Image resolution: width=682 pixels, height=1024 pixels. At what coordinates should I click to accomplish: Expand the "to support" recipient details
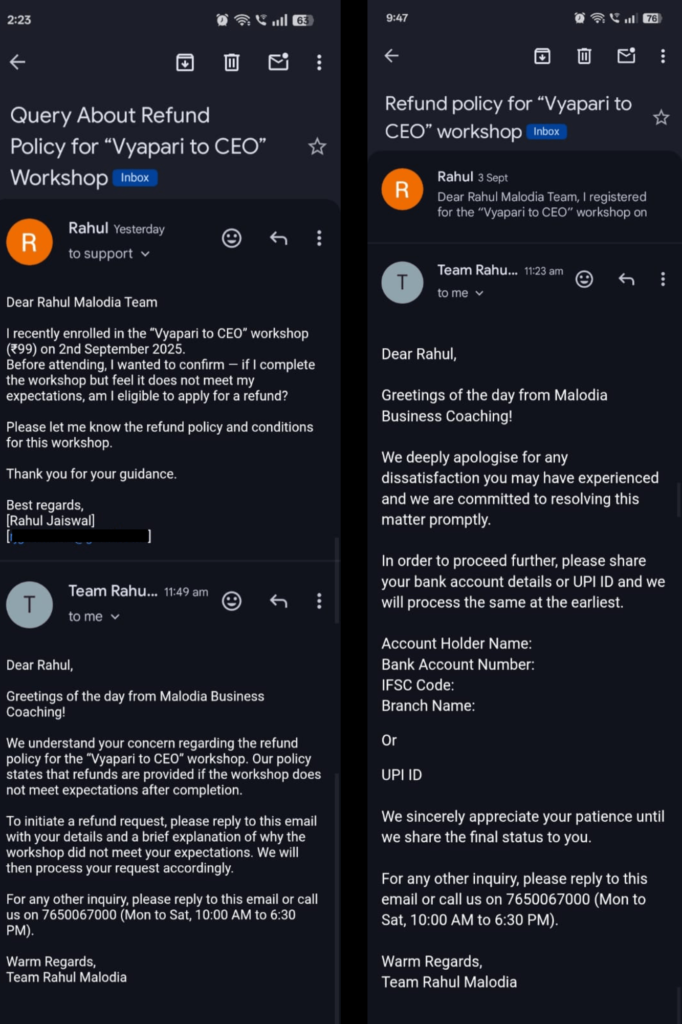109,254
